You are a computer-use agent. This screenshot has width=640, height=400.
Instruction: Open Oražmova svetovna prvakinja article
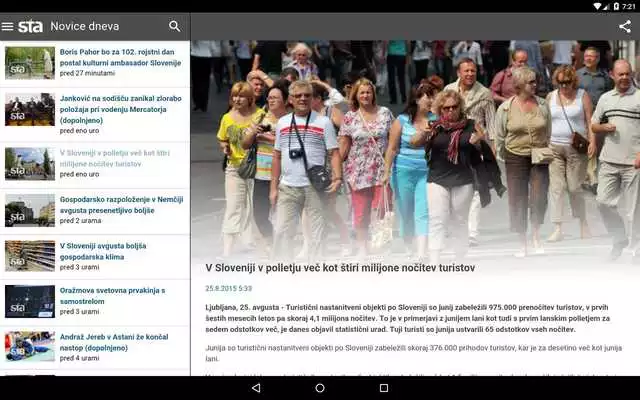coord(95,302)
